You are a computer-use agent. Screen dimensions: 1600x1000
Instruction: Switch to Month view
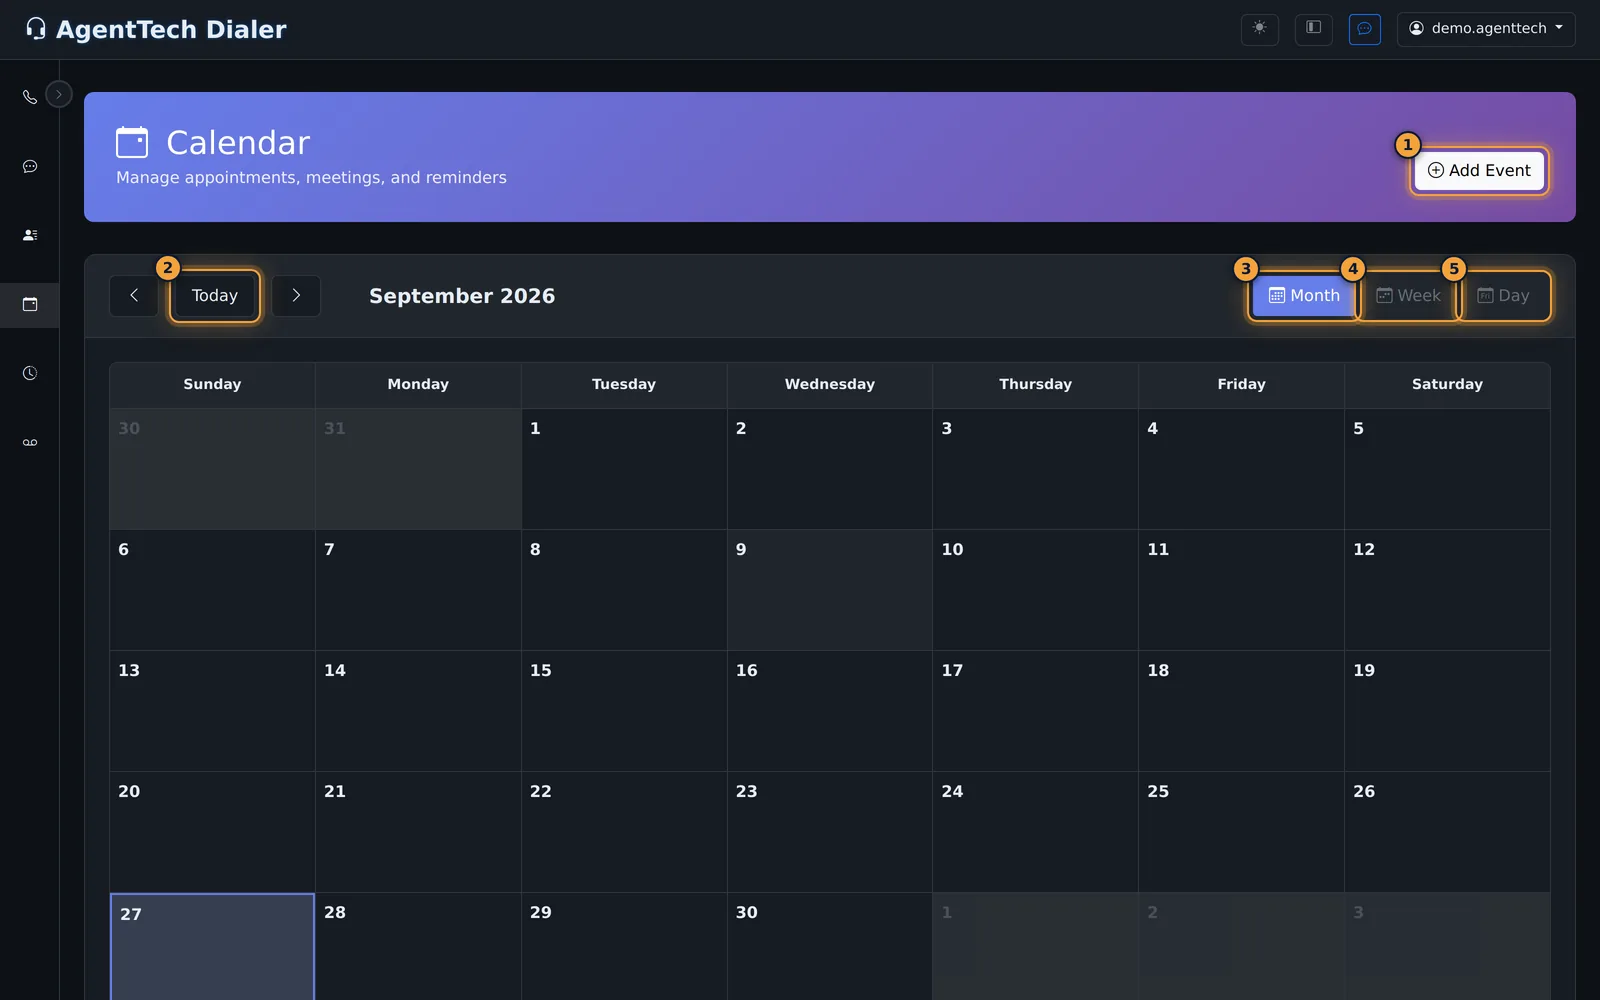(x=1304, y=296)
